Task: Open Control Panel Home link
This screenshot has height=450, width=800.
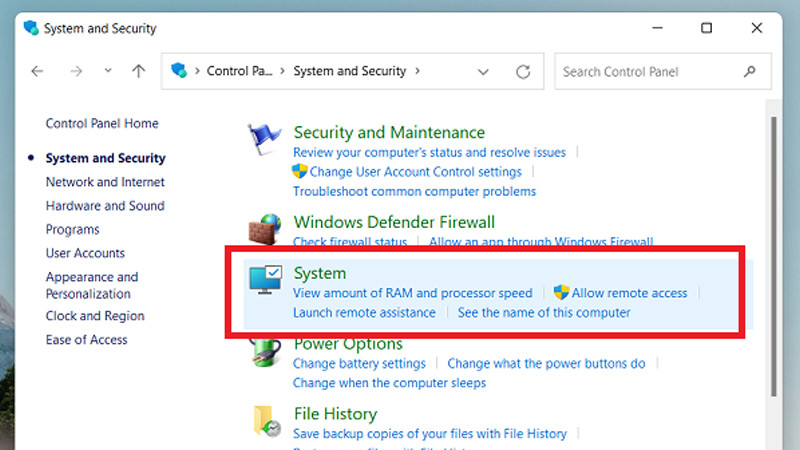Action: point(102,124)
